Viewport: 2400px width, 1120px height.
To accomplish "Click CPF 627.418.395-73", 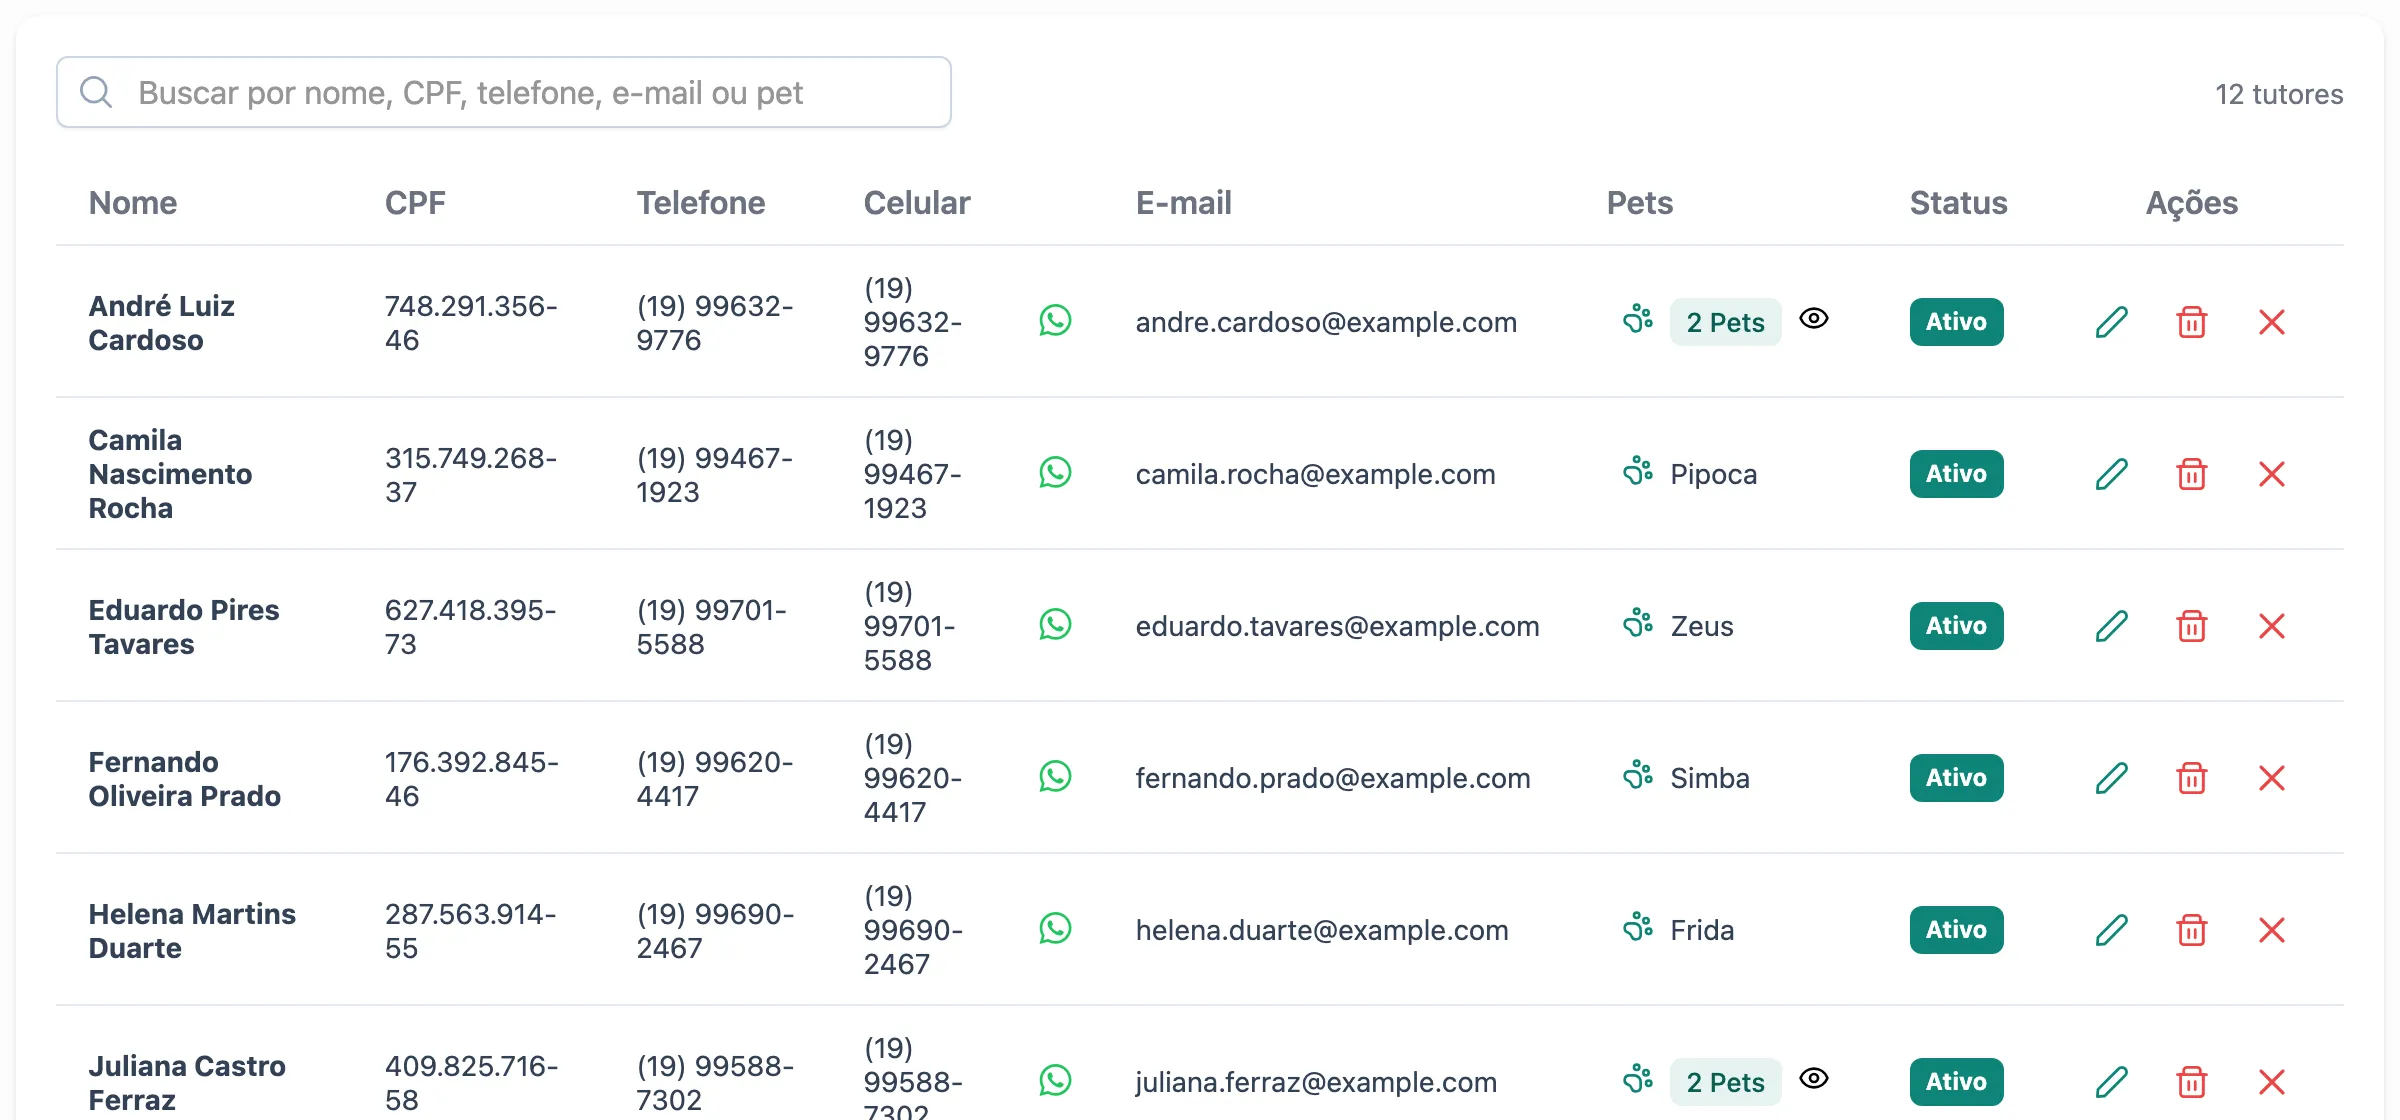I will pyautogui.click(x=470, y=627).
